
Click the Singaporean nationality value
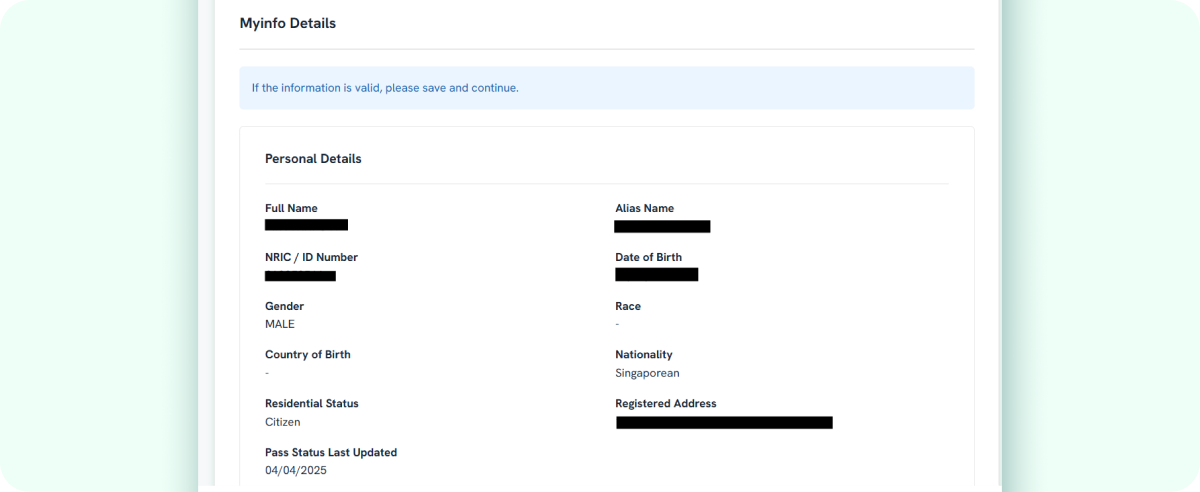[647, 373]
